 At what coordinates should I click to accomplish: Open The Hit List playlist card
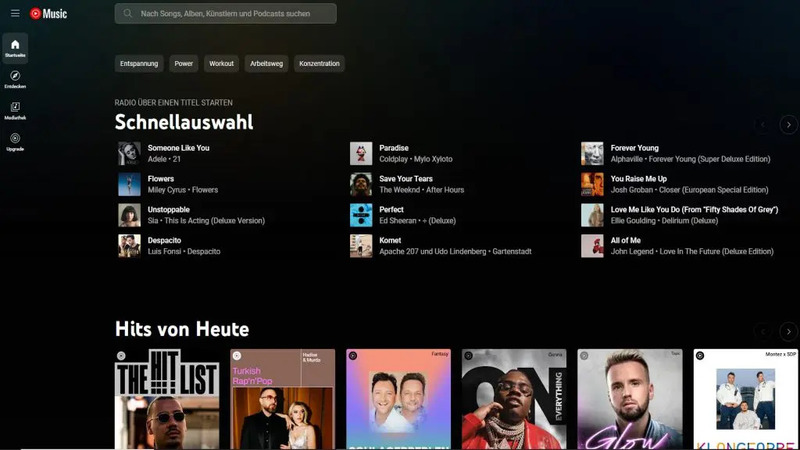click(167, 399)
